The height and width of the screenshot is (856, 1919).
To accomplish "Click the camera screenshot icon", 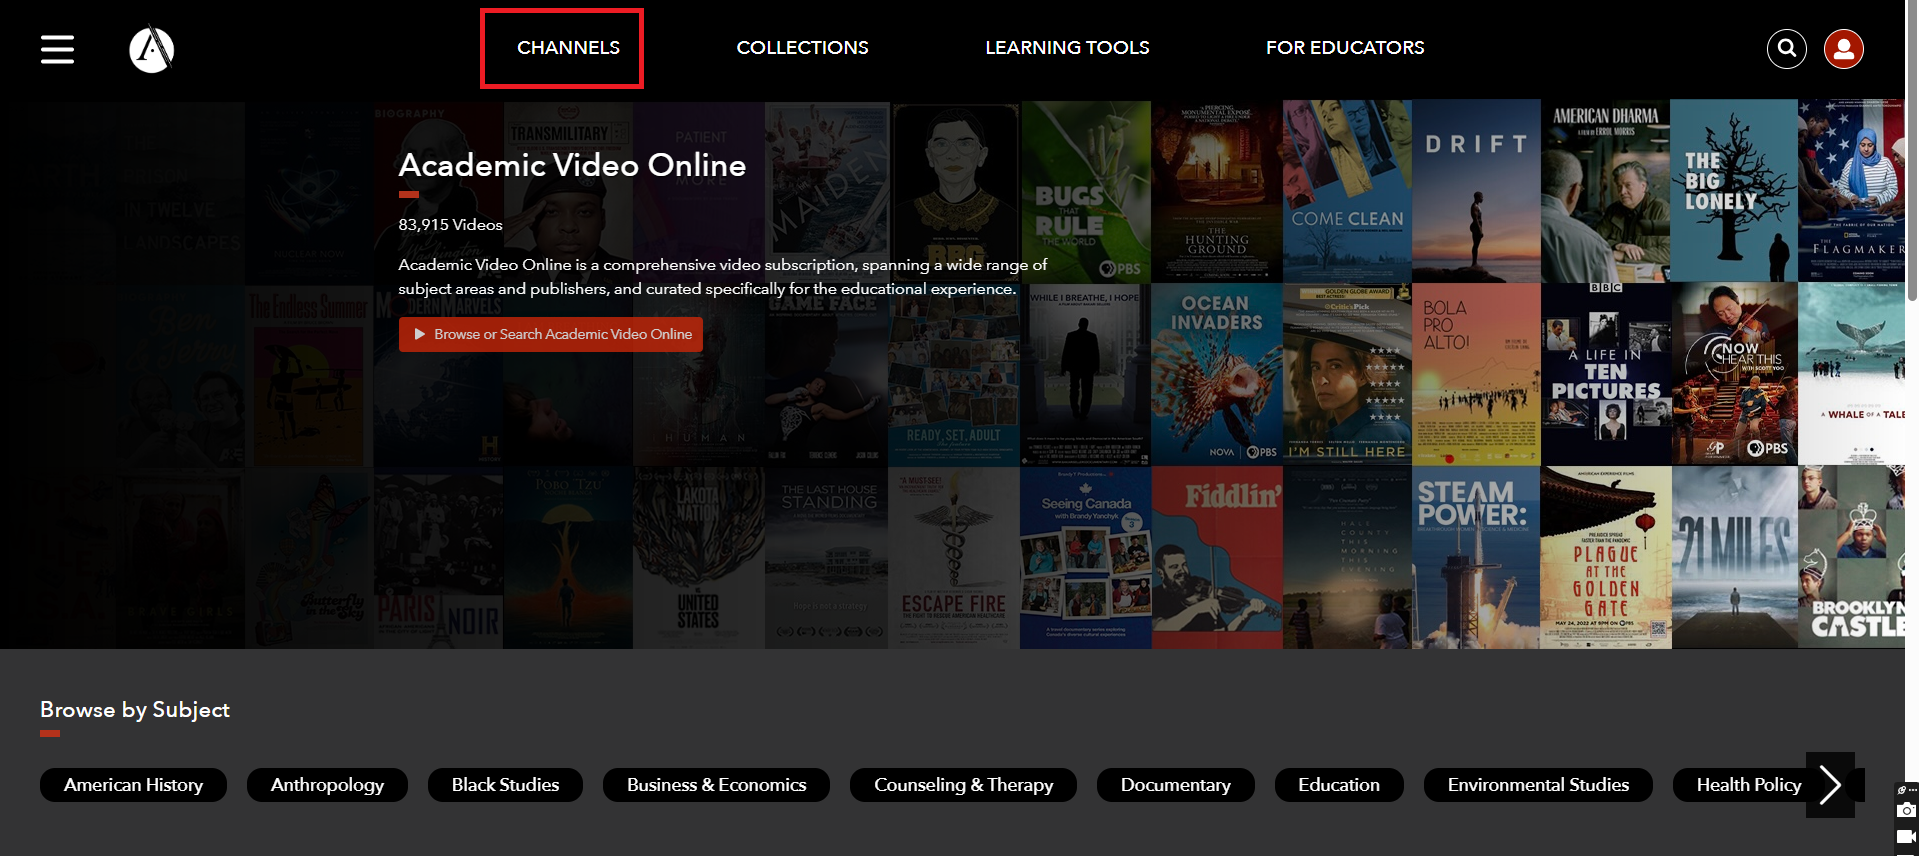I will point(1906,810).
